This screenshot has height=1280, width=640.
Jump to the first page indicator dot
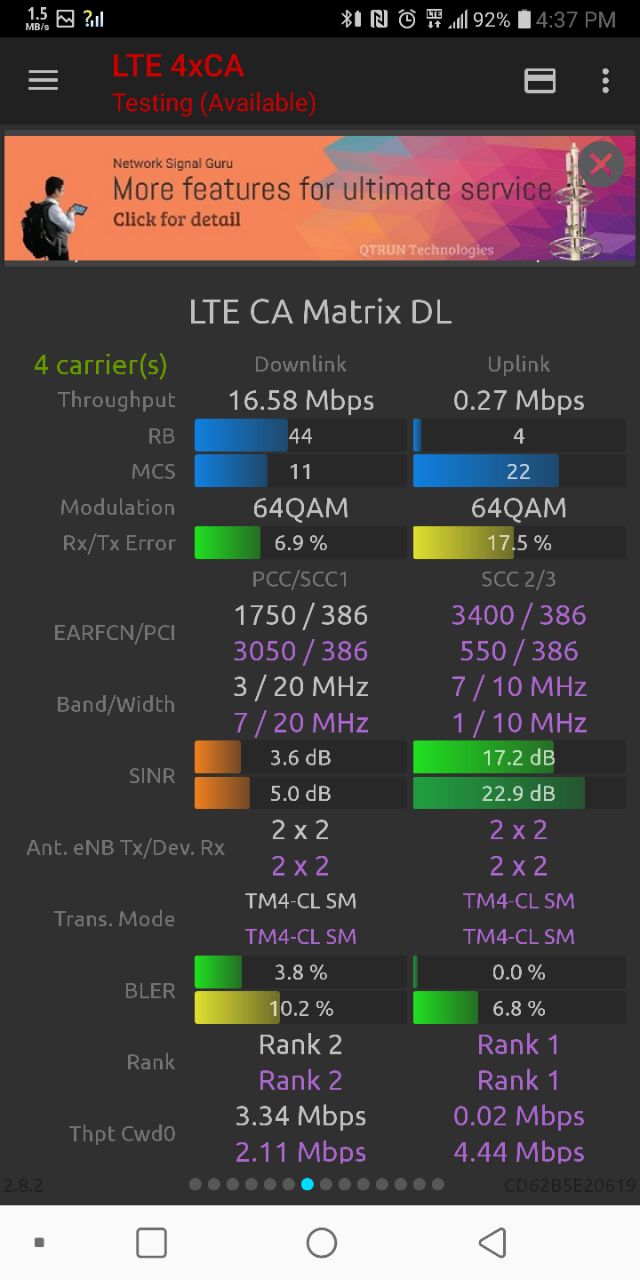[x=195, y=1184]
